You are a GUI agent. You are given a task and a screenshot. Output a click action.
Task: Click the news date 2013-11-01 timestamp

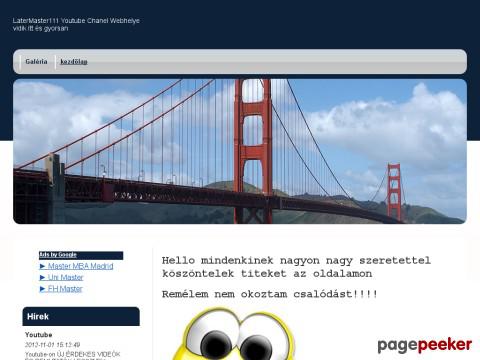coord(52,345)
